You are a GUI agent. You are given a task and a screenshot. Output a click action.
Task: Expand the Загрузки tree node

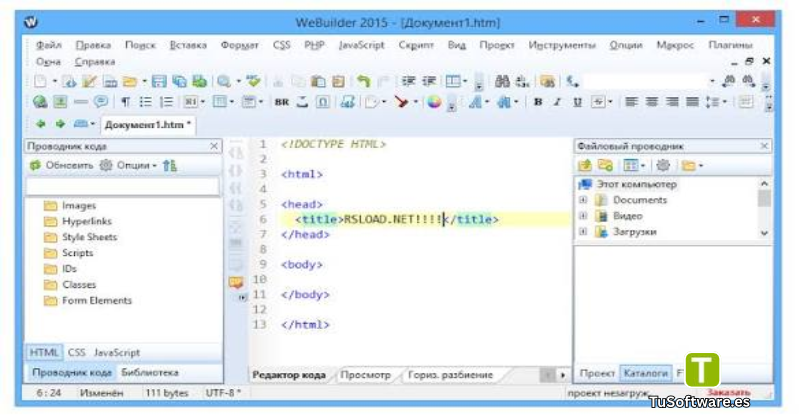[583, 232]
